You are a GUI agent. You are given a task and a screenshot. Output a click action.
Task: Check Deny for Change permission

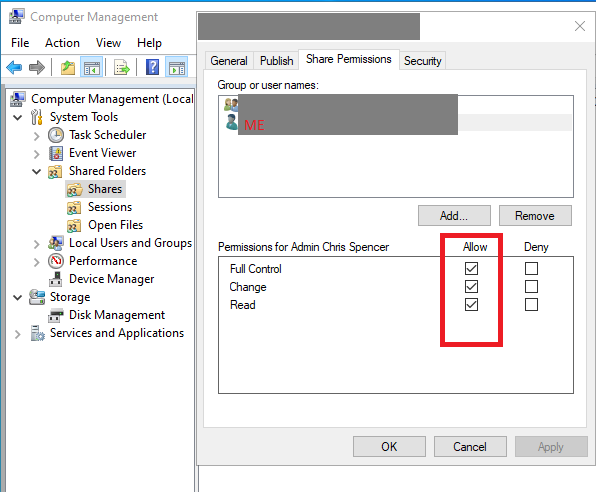[531, 286]
